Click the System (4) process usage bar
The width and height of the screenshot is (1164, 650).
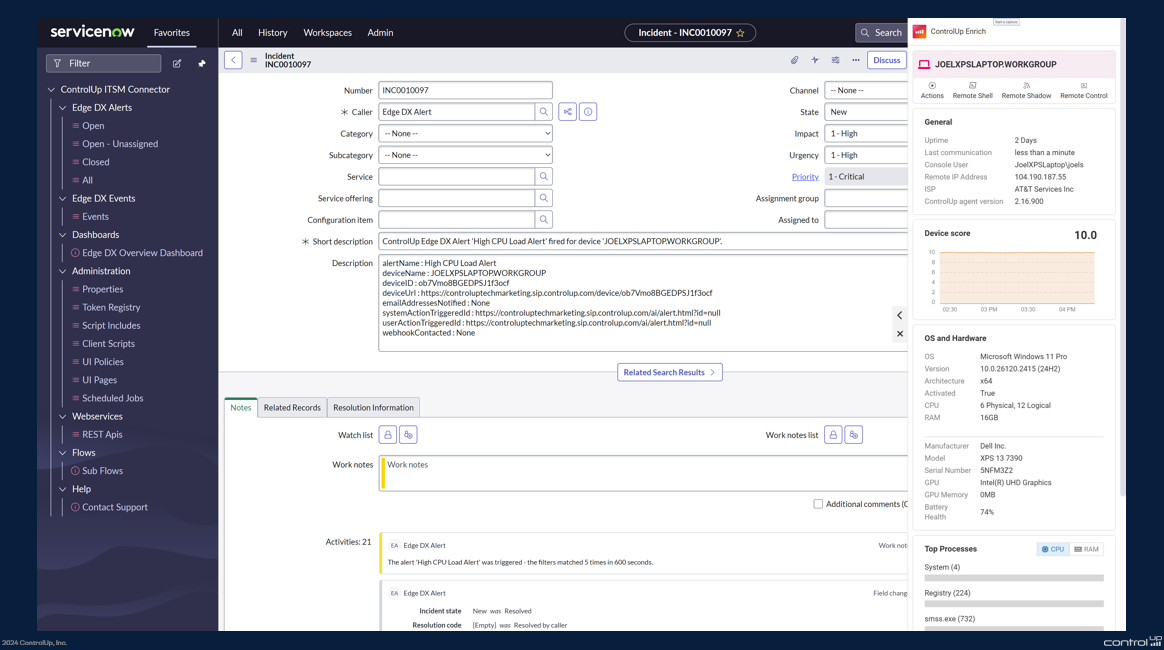[x=1014, y=578]
